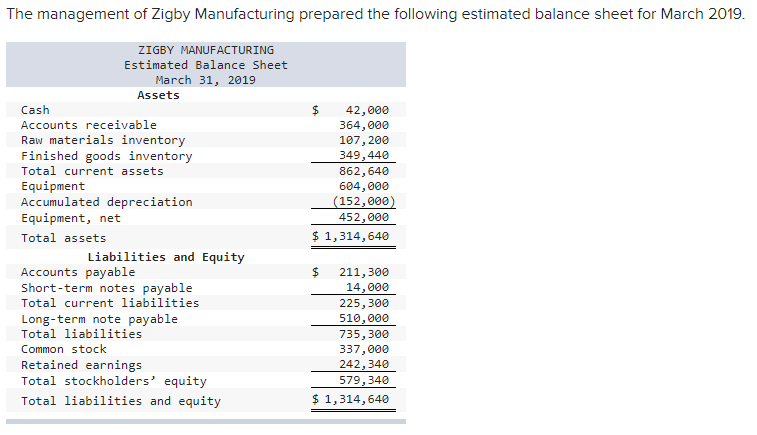Click the 'Long-term note payable' label
The image size is (757, 435).
coord(99,320)
